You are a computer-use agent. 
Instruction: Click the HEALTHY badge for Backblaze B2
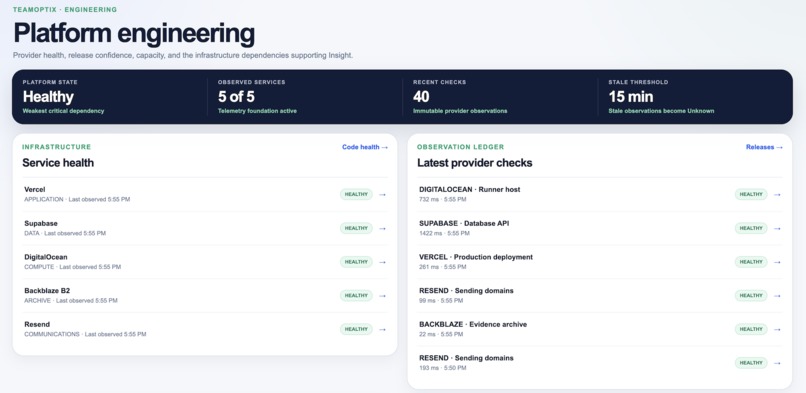tap(356, 295)
